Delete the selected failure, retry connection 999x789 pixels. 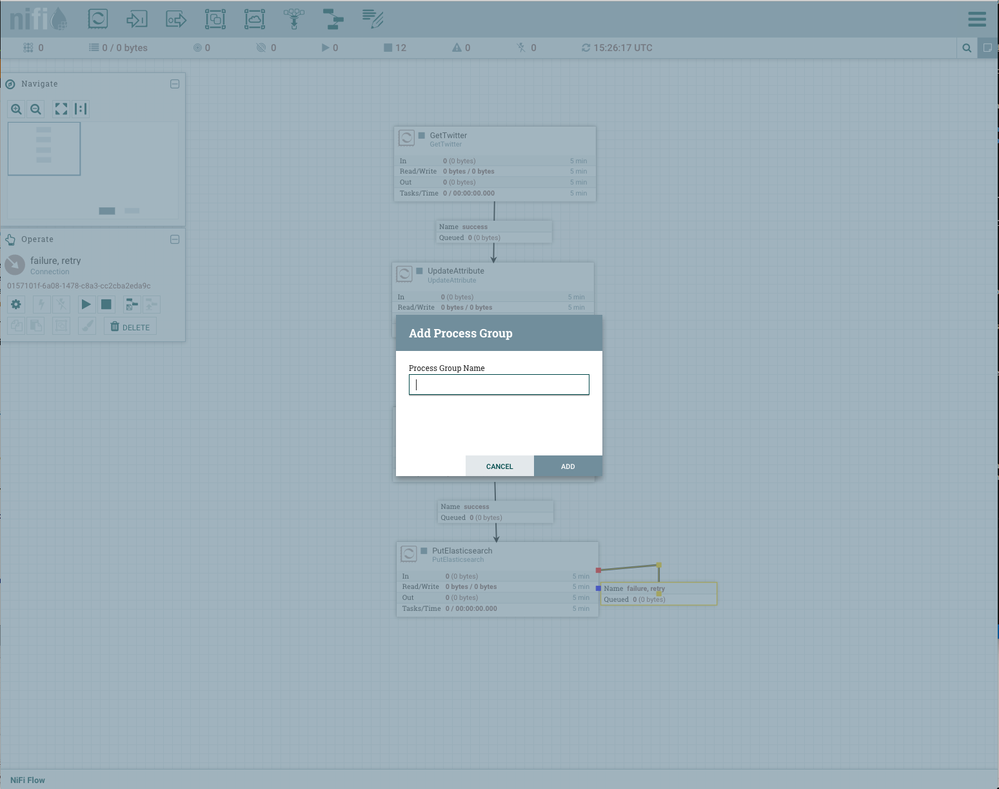pos(129,326)
